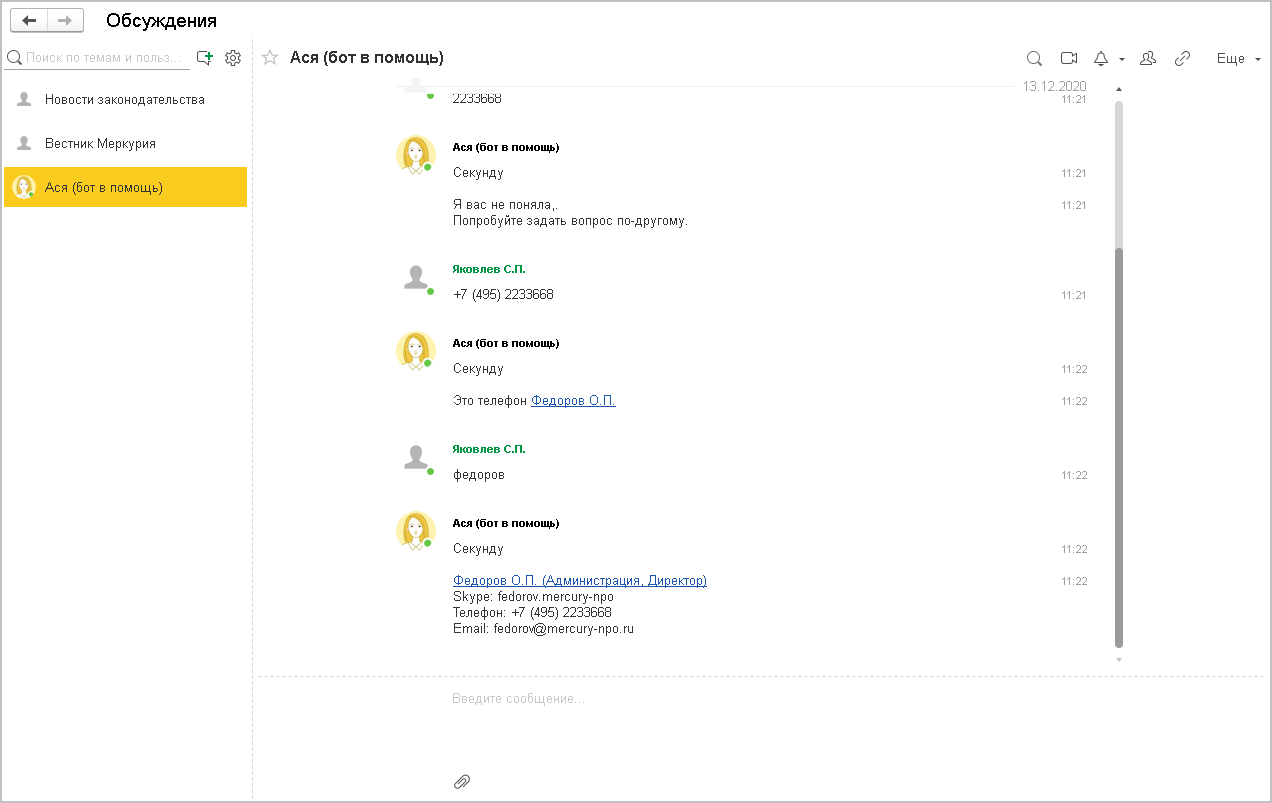Click the forward navigation arrow
The width and height of the screenshot is (1272, 803).
coord(65,20)
